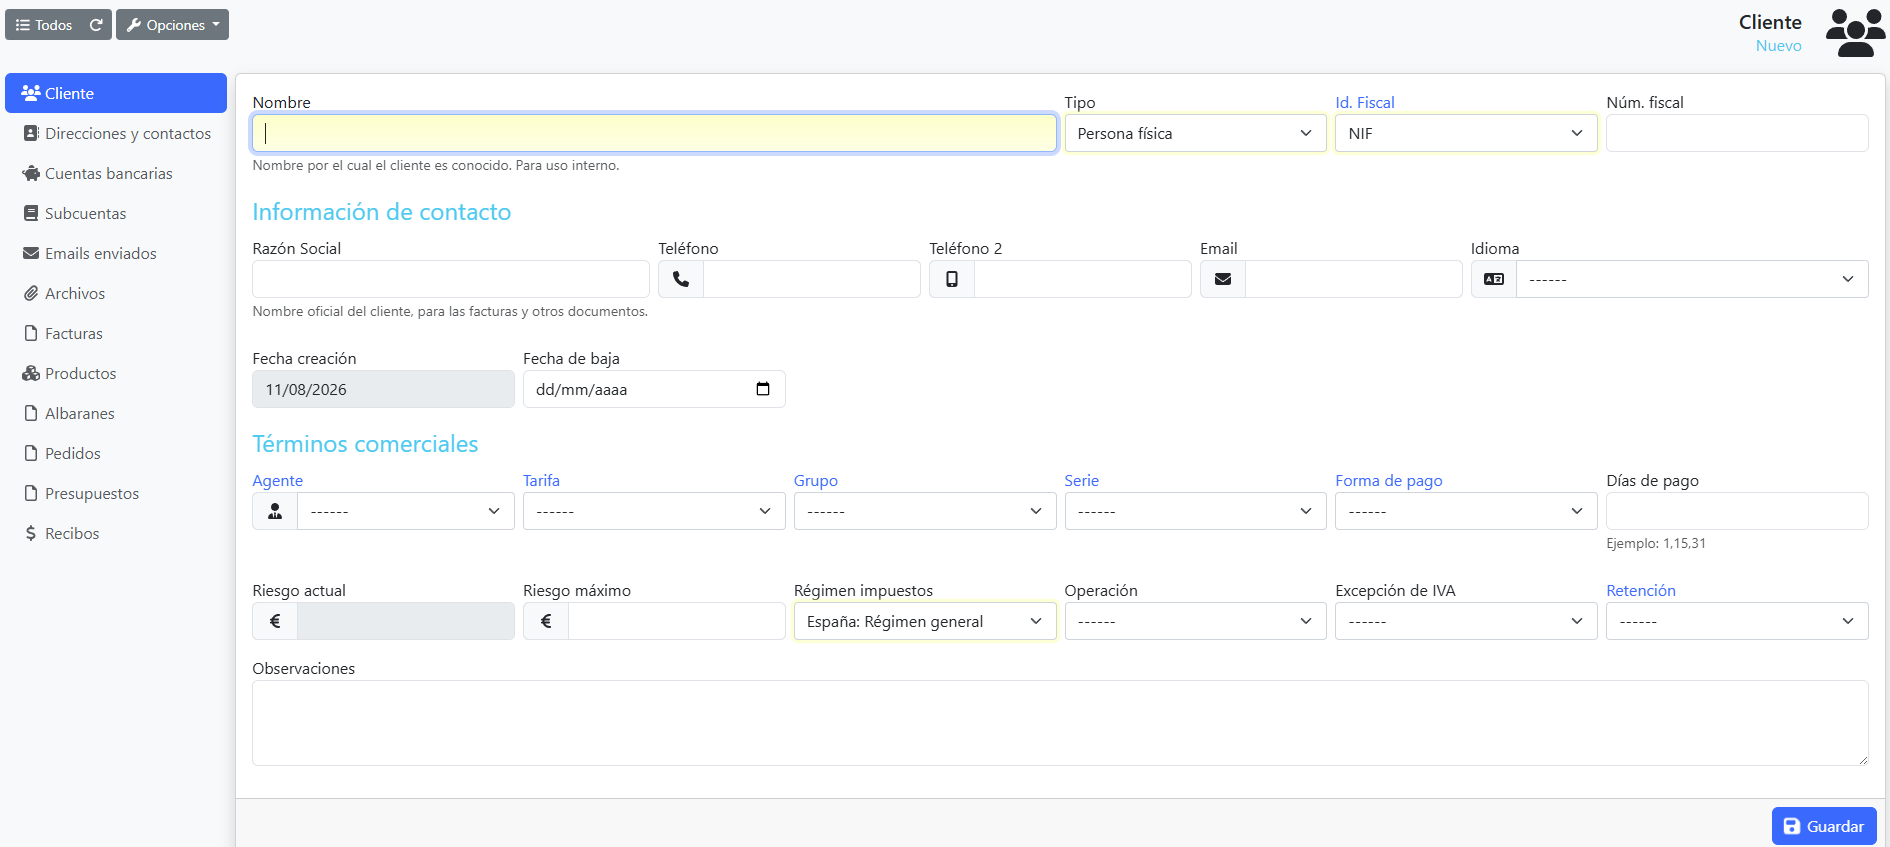Viewport: 1890px width, 847px height.
Task: Open Pedidos section
Action: coord(116,453)
